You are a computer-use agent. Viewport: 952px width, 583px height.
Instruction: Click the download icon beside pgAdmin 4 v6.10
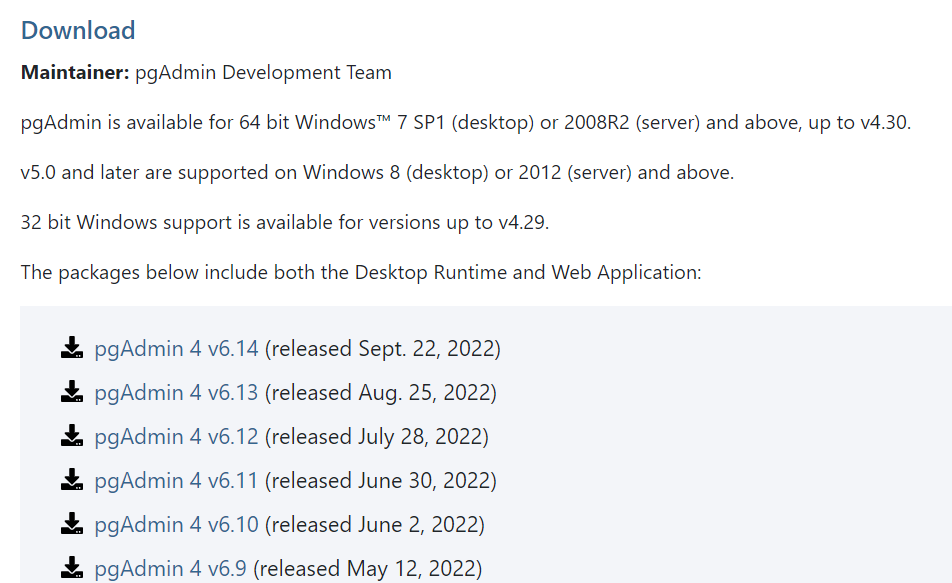[x=71, y=524]
